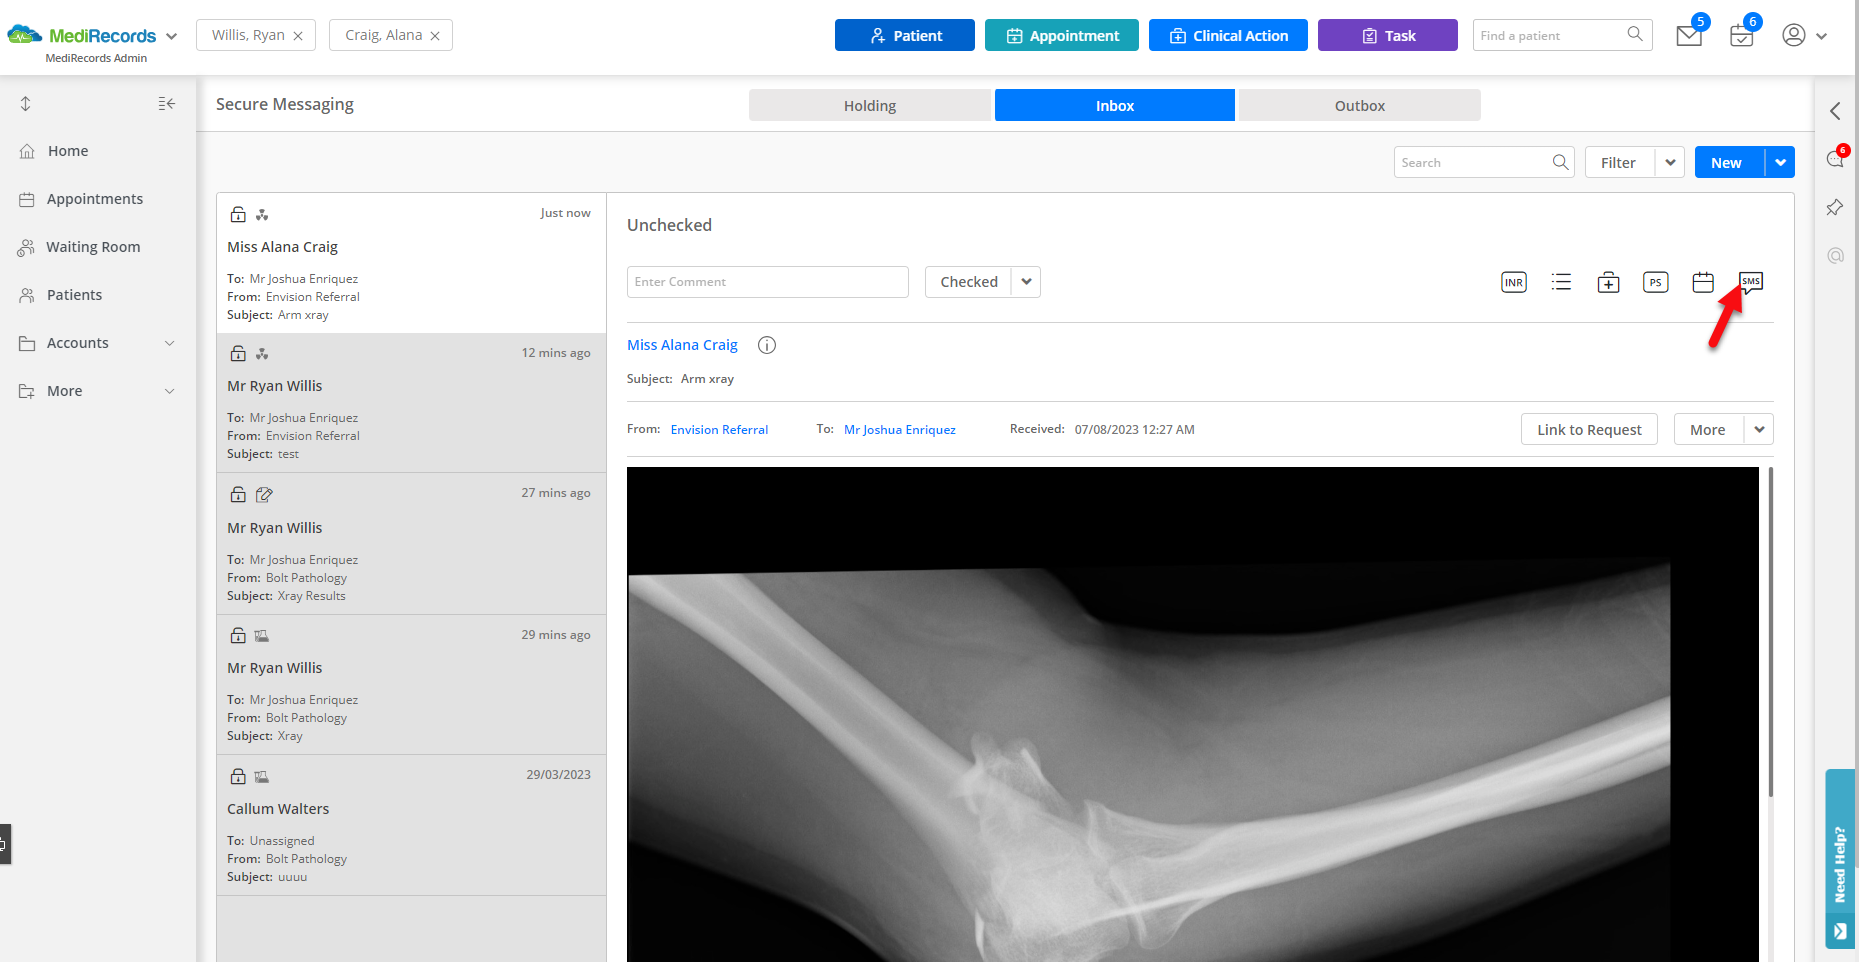Switch to the Holding tab

(x=870, y=105)
